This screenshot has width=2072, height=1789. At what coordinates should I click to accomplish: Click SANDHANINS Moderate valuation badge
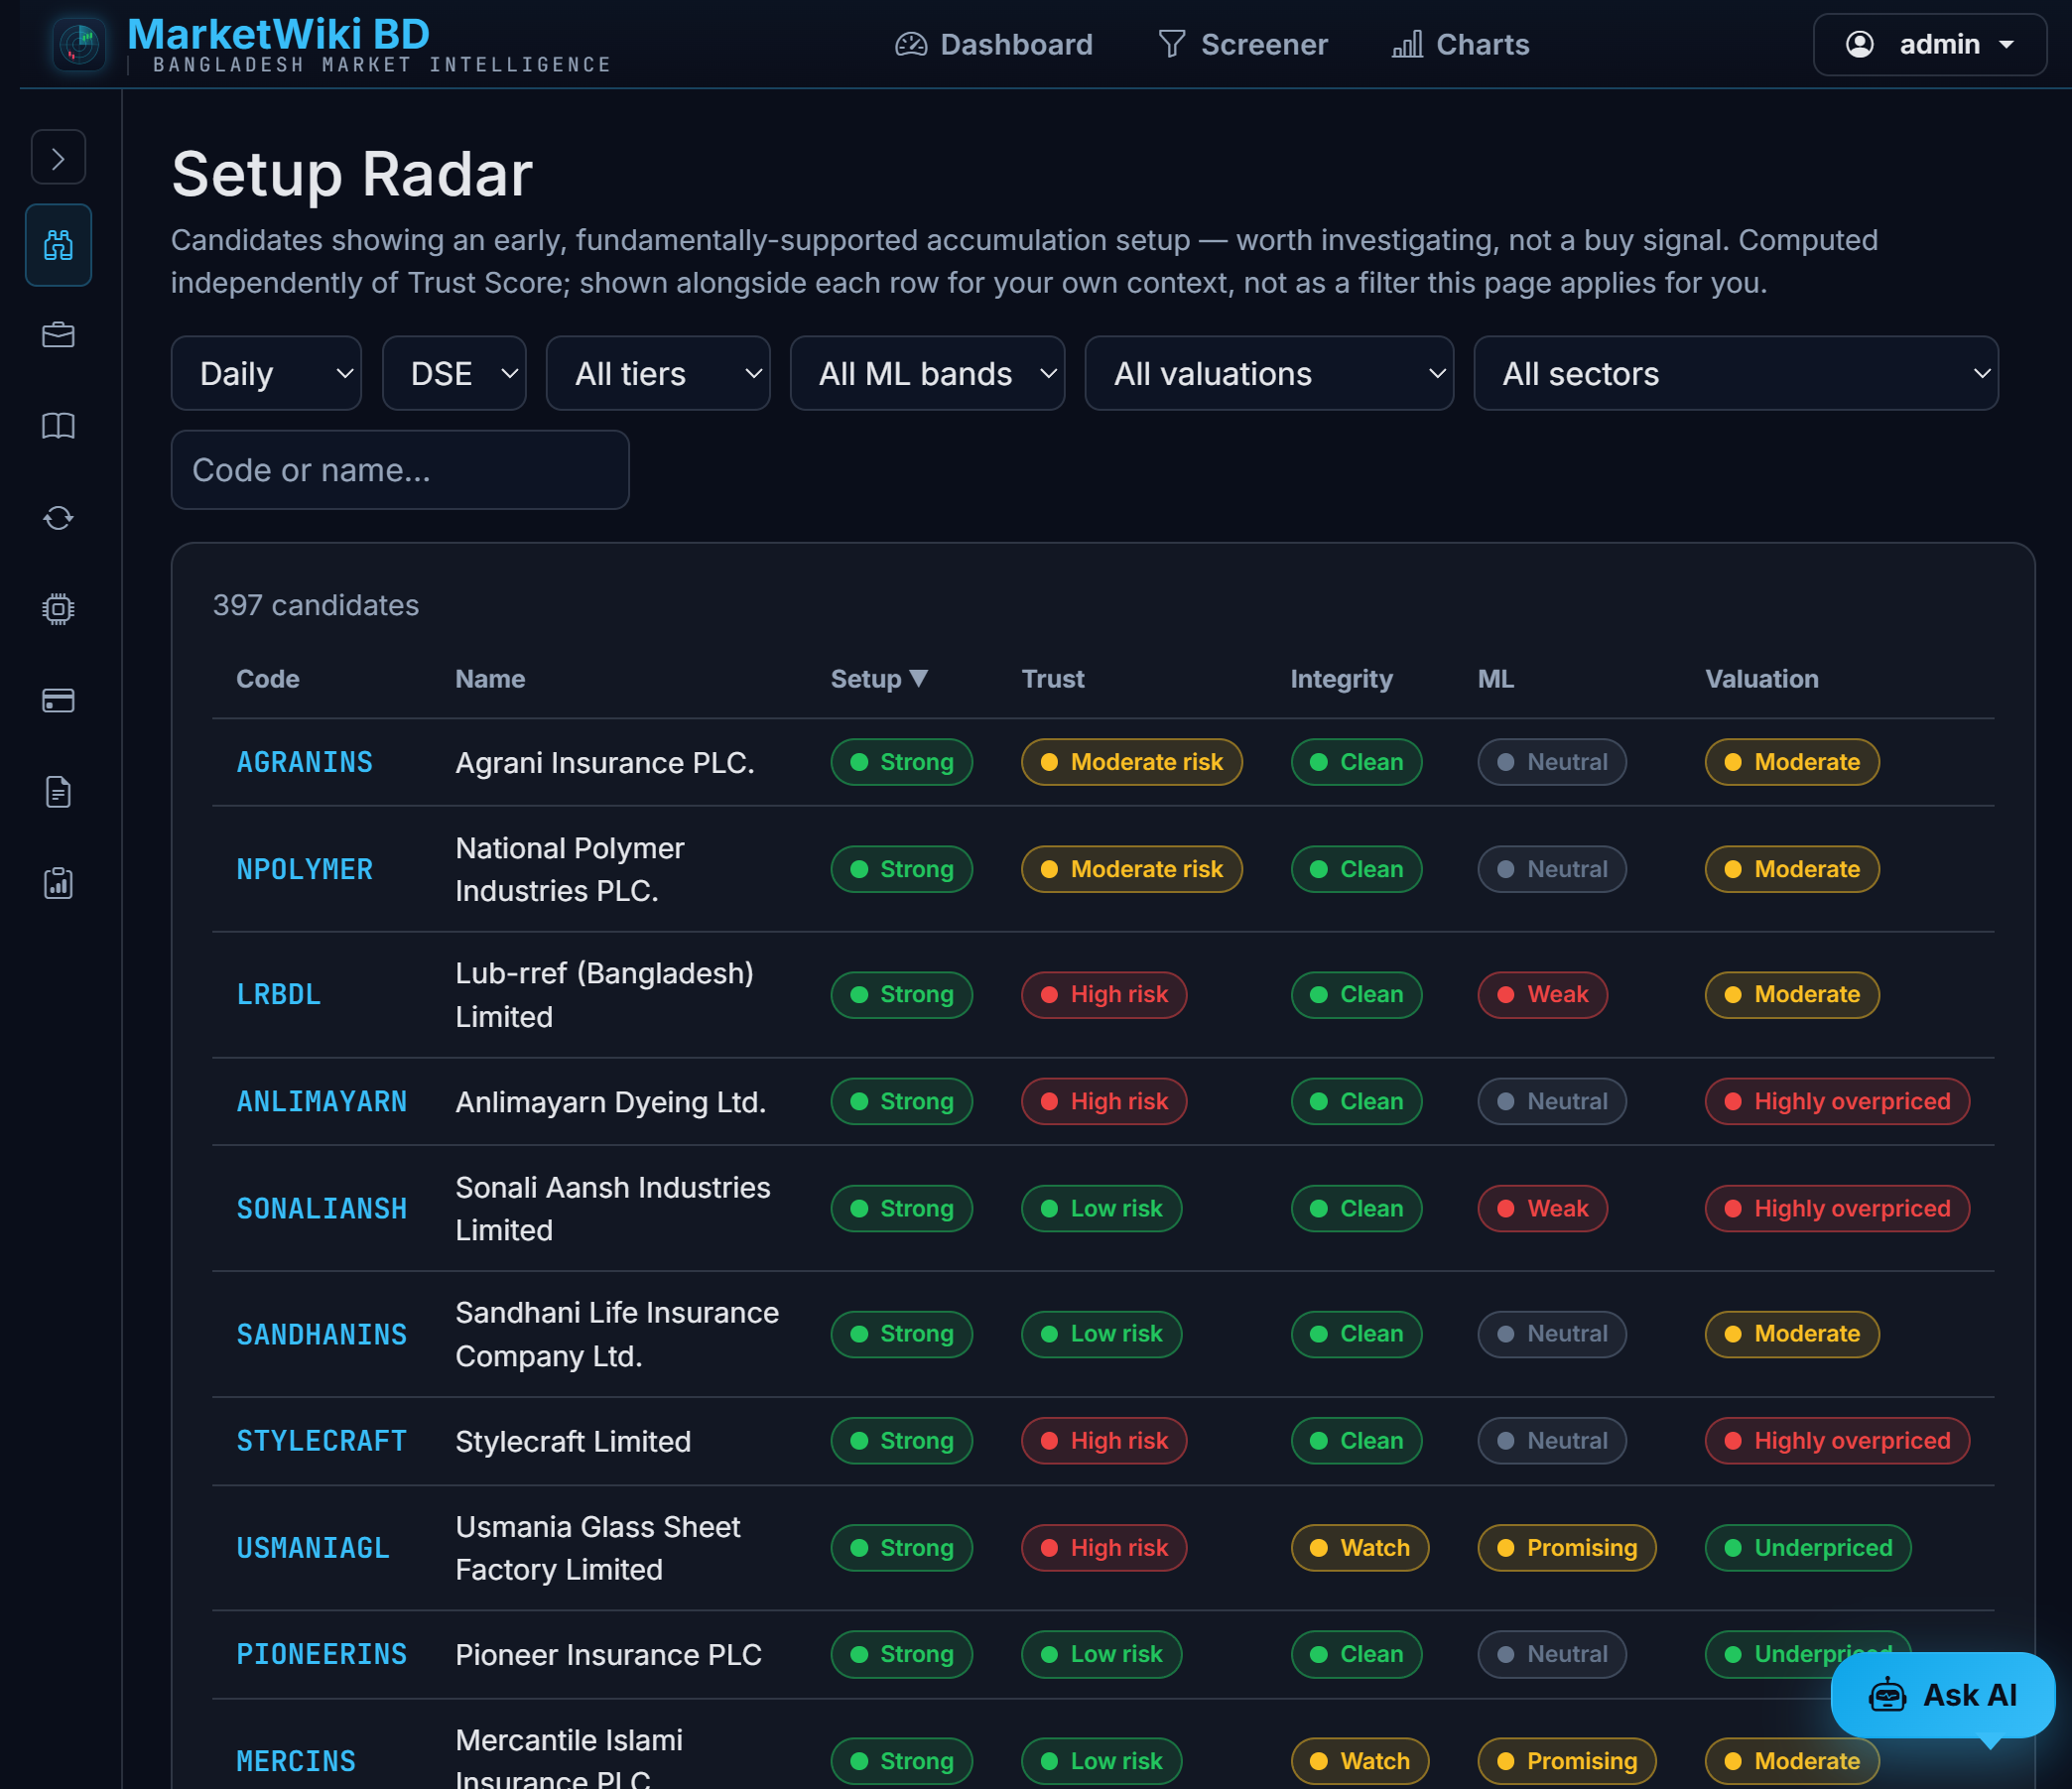pyautogui.click(x=1791, y=1334)
